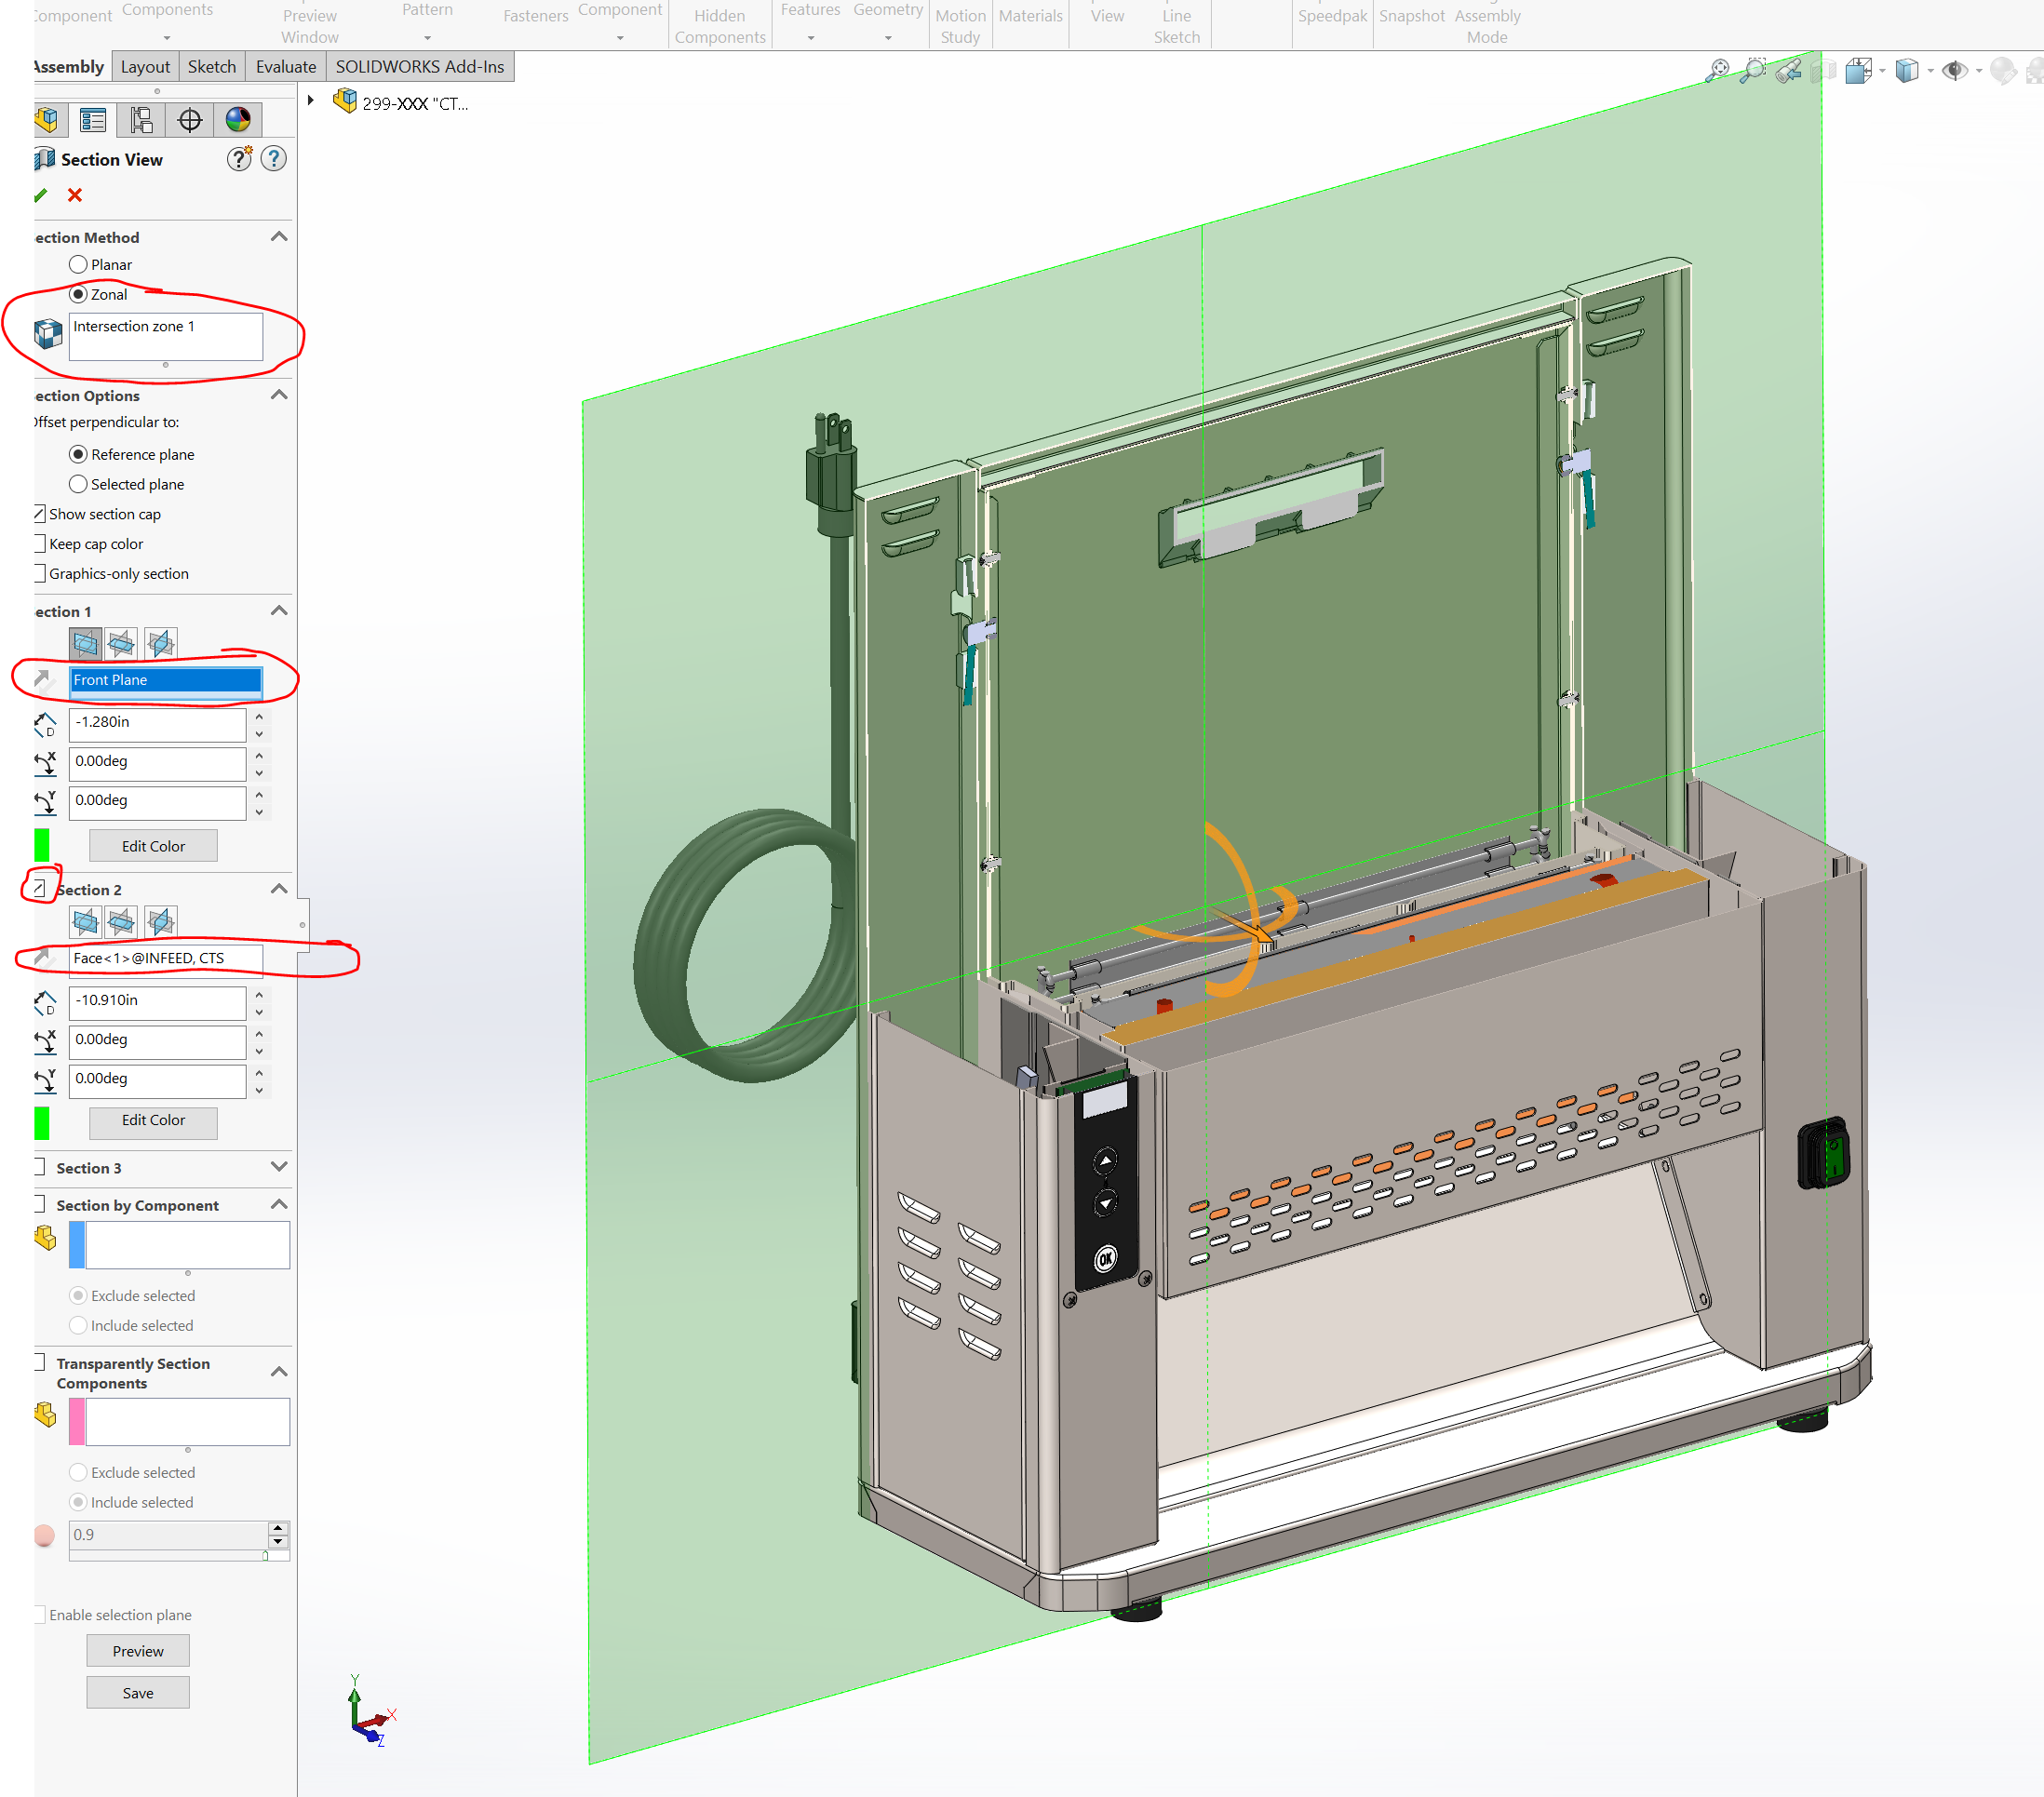Switch to the Evaluate tab
The image size is (2044, 1797).
(x=285, y=67)
